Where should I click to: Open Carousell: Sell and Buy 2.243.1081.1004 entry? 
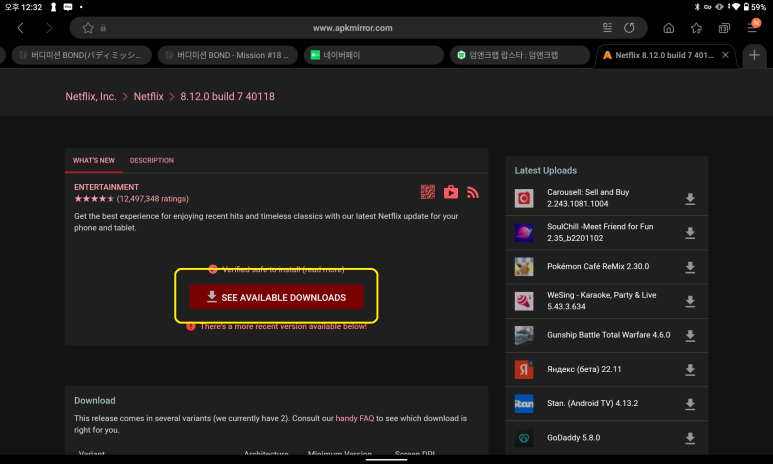pos(588,198)
